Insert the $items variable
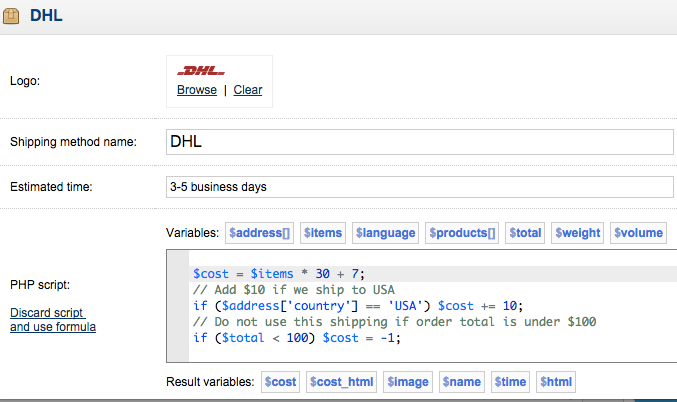The height and width of the screenshot is (402, 677). [x=323, y=233]
